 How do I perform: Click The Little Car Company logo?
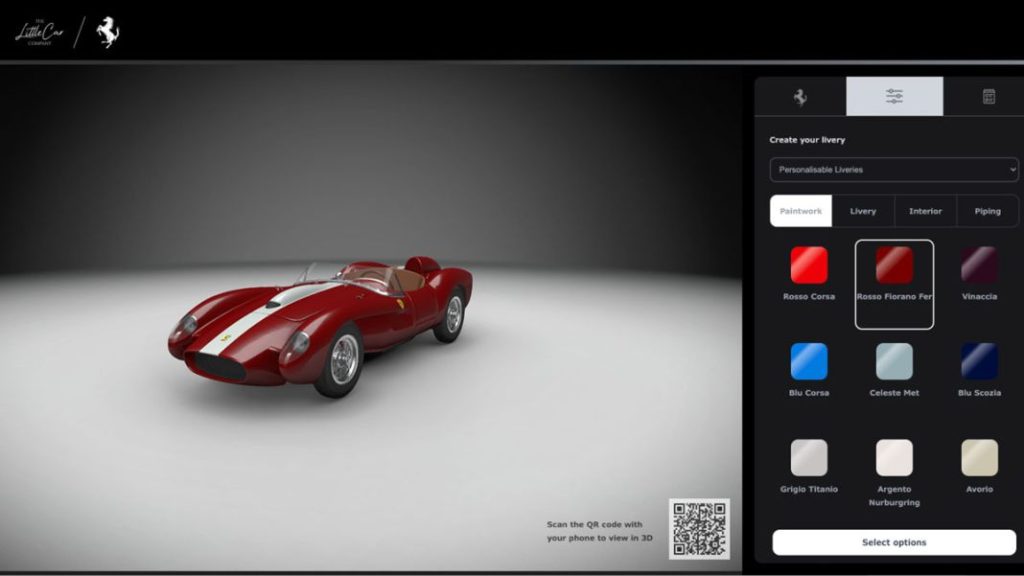click(39, 33)
